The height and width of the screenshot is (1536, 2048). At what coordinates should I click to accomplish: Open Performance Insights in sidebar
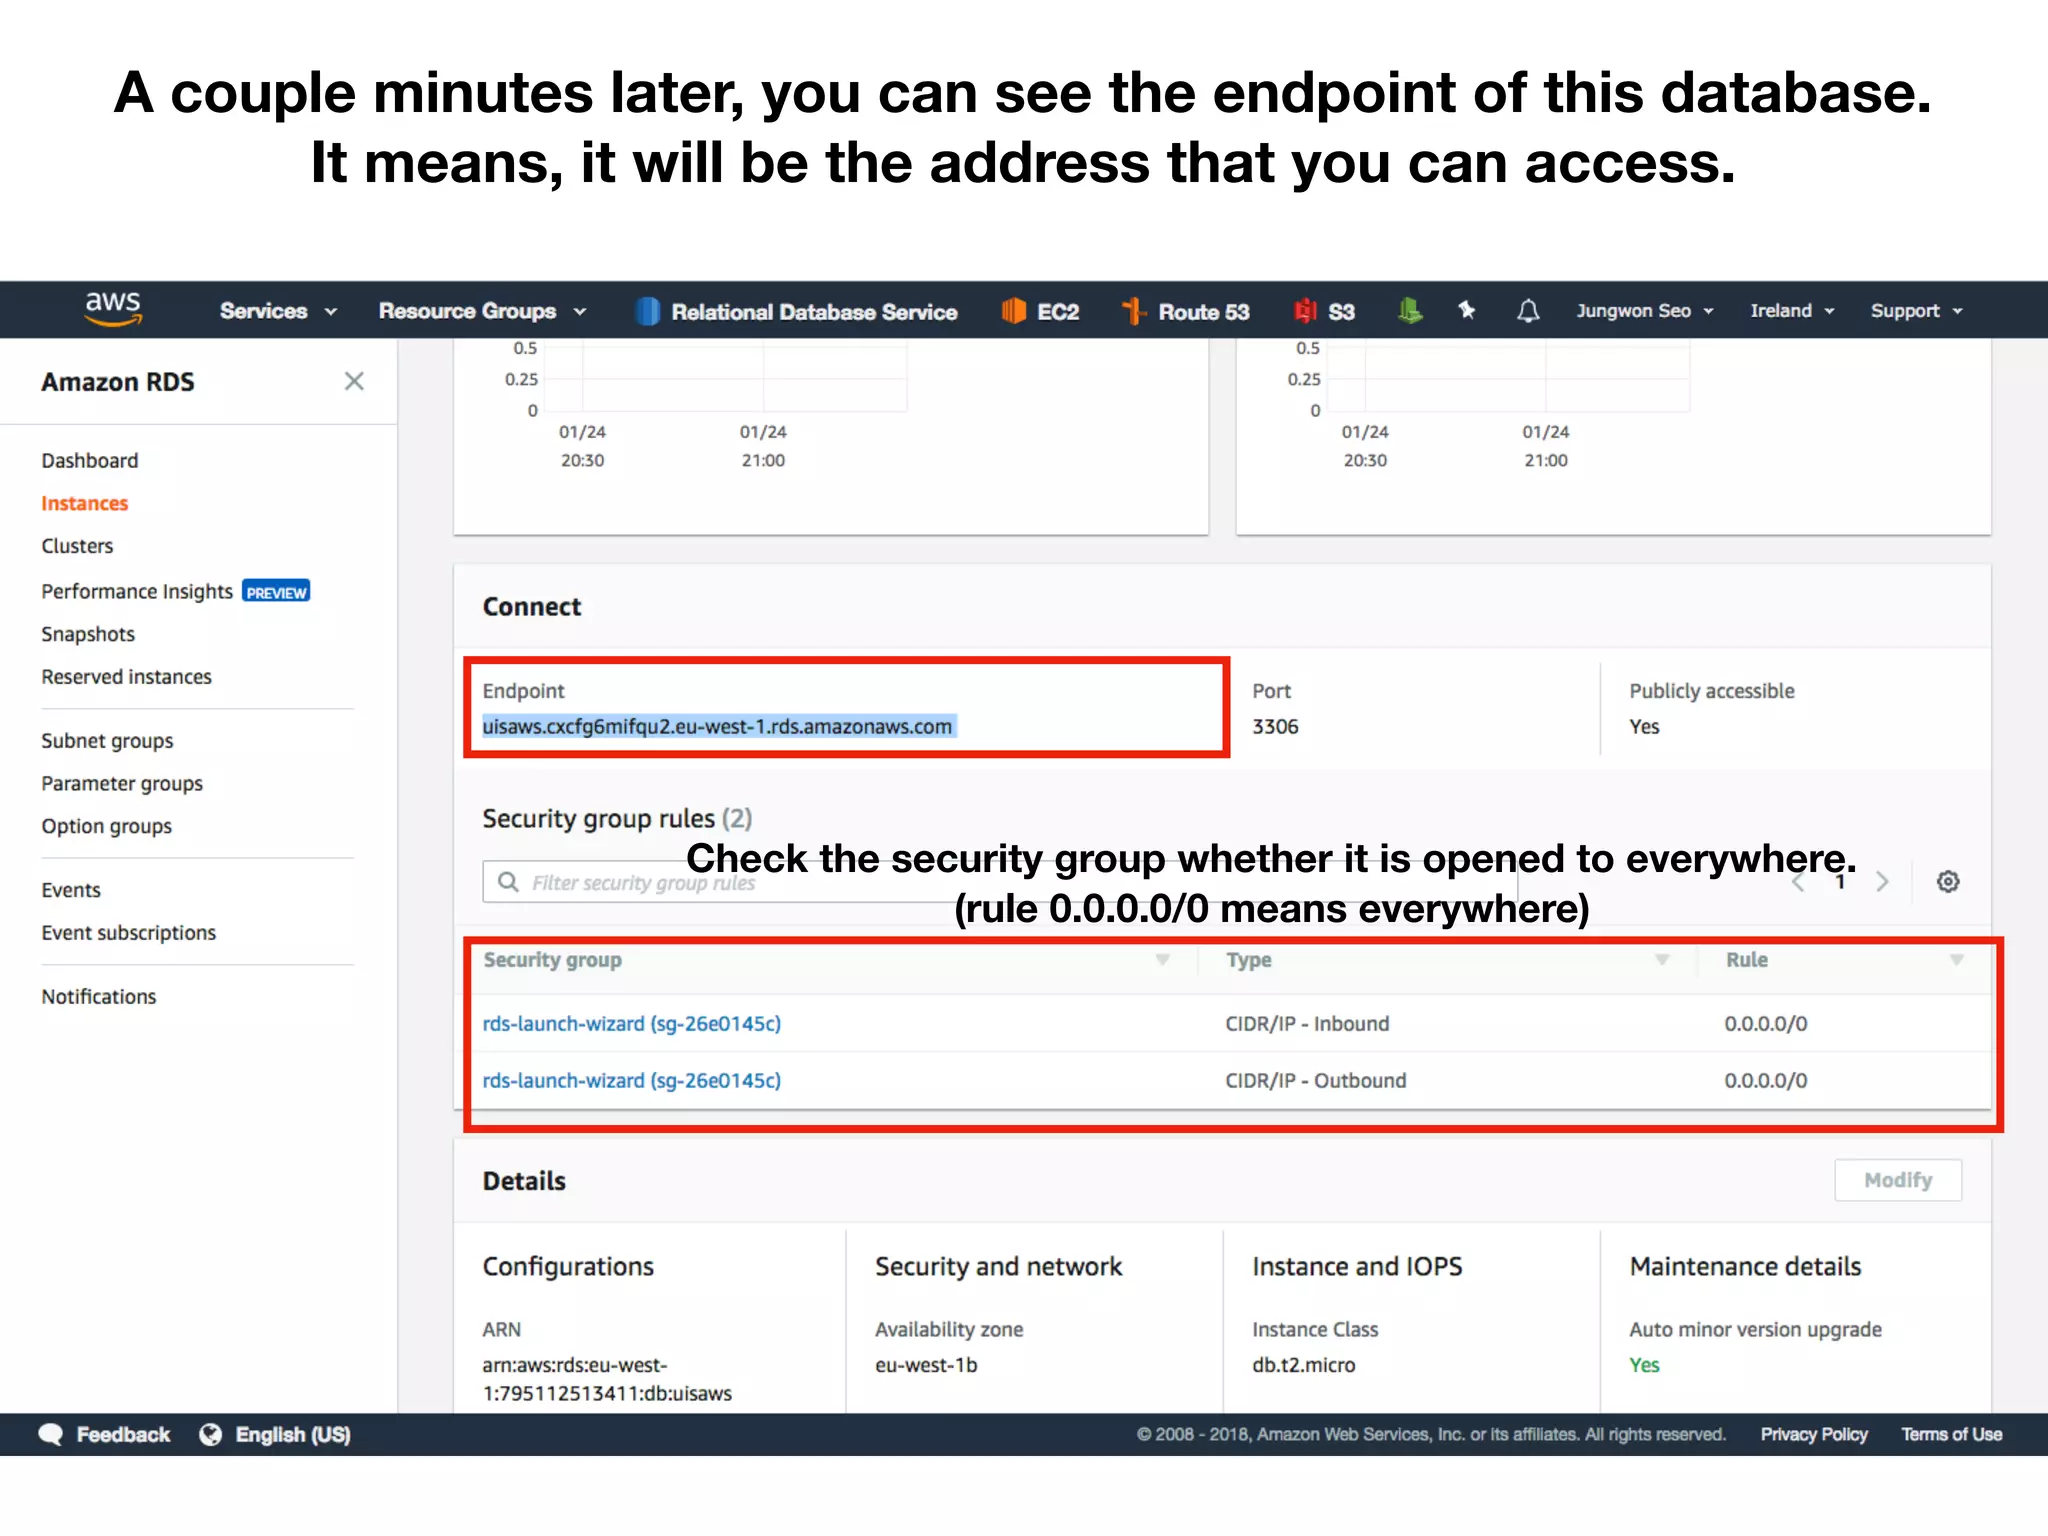pyautogui.click(x=137, y=591)
